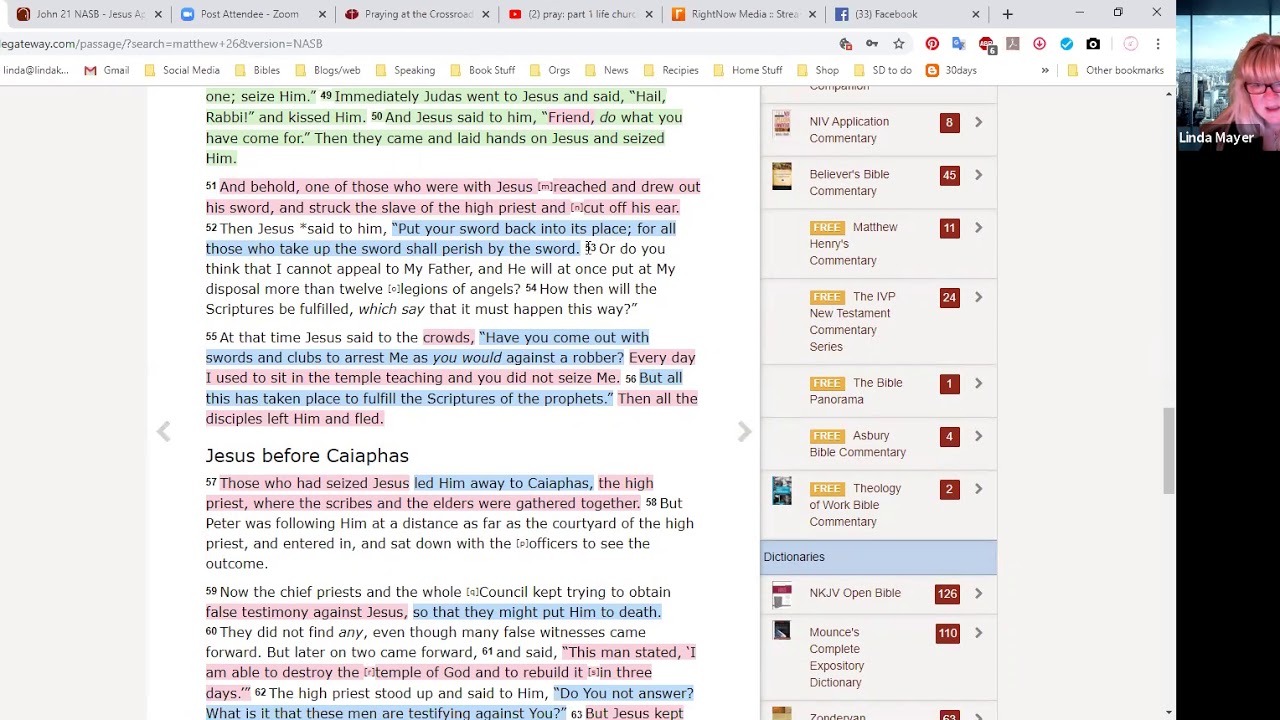Open the Social Media bookmarks folder

pos(182,70)
